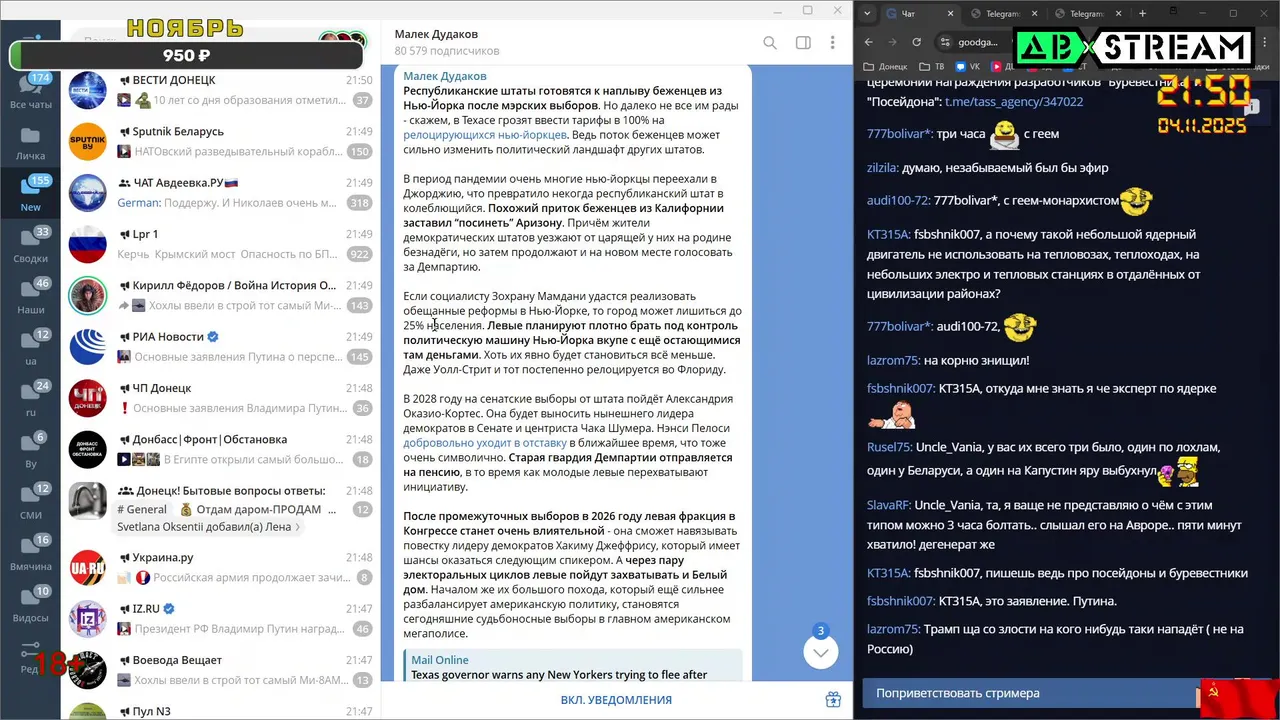
Task: Open the Сводки folder in Telegram sidebar
Action: click(30, 246)
